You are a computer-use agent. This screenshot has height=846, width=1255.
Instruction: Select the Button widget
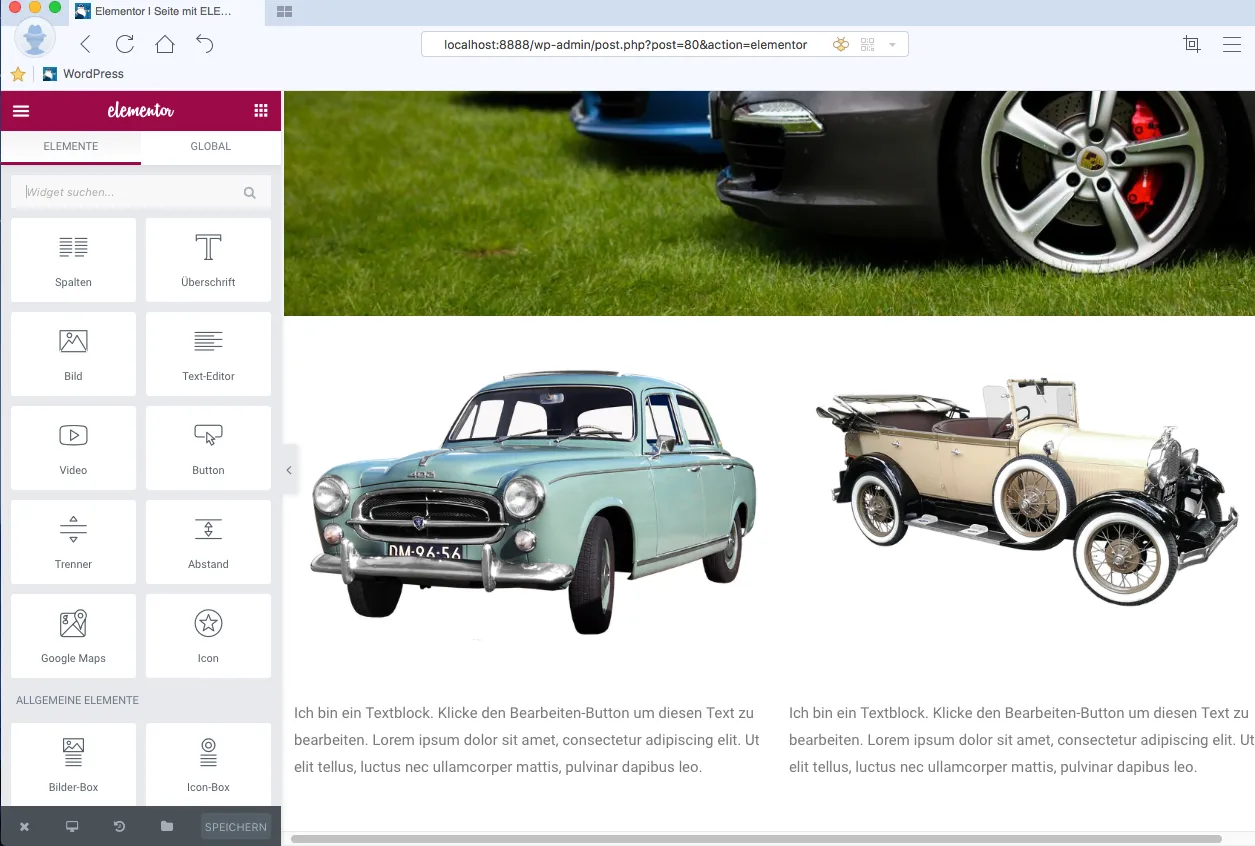click(208, 448)
